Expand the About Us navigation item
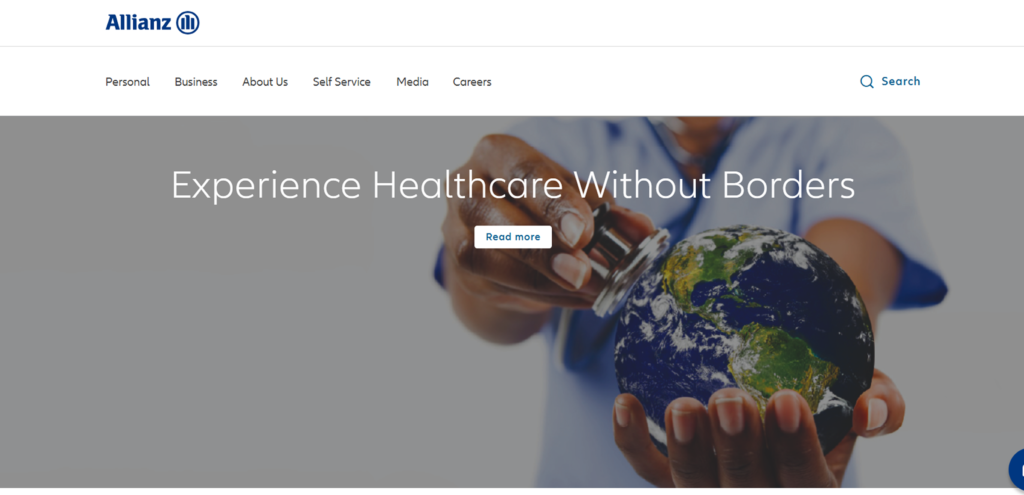 point(264,82)
